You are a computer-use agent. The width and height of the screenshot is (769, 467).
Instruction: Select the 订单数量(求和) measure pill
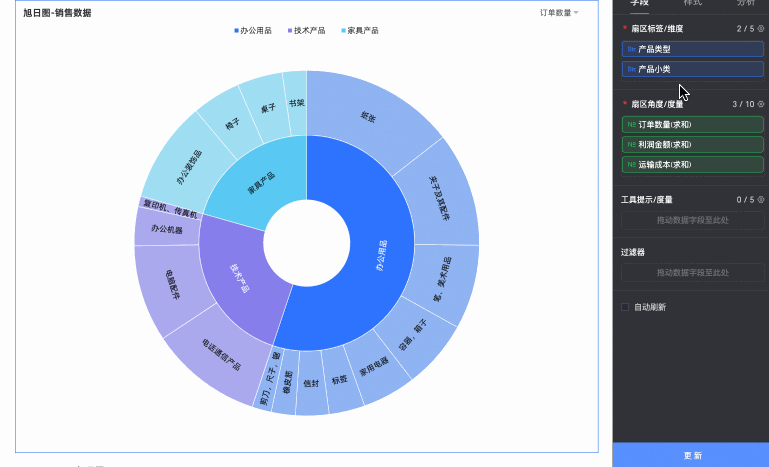click(x=692, y=125)
